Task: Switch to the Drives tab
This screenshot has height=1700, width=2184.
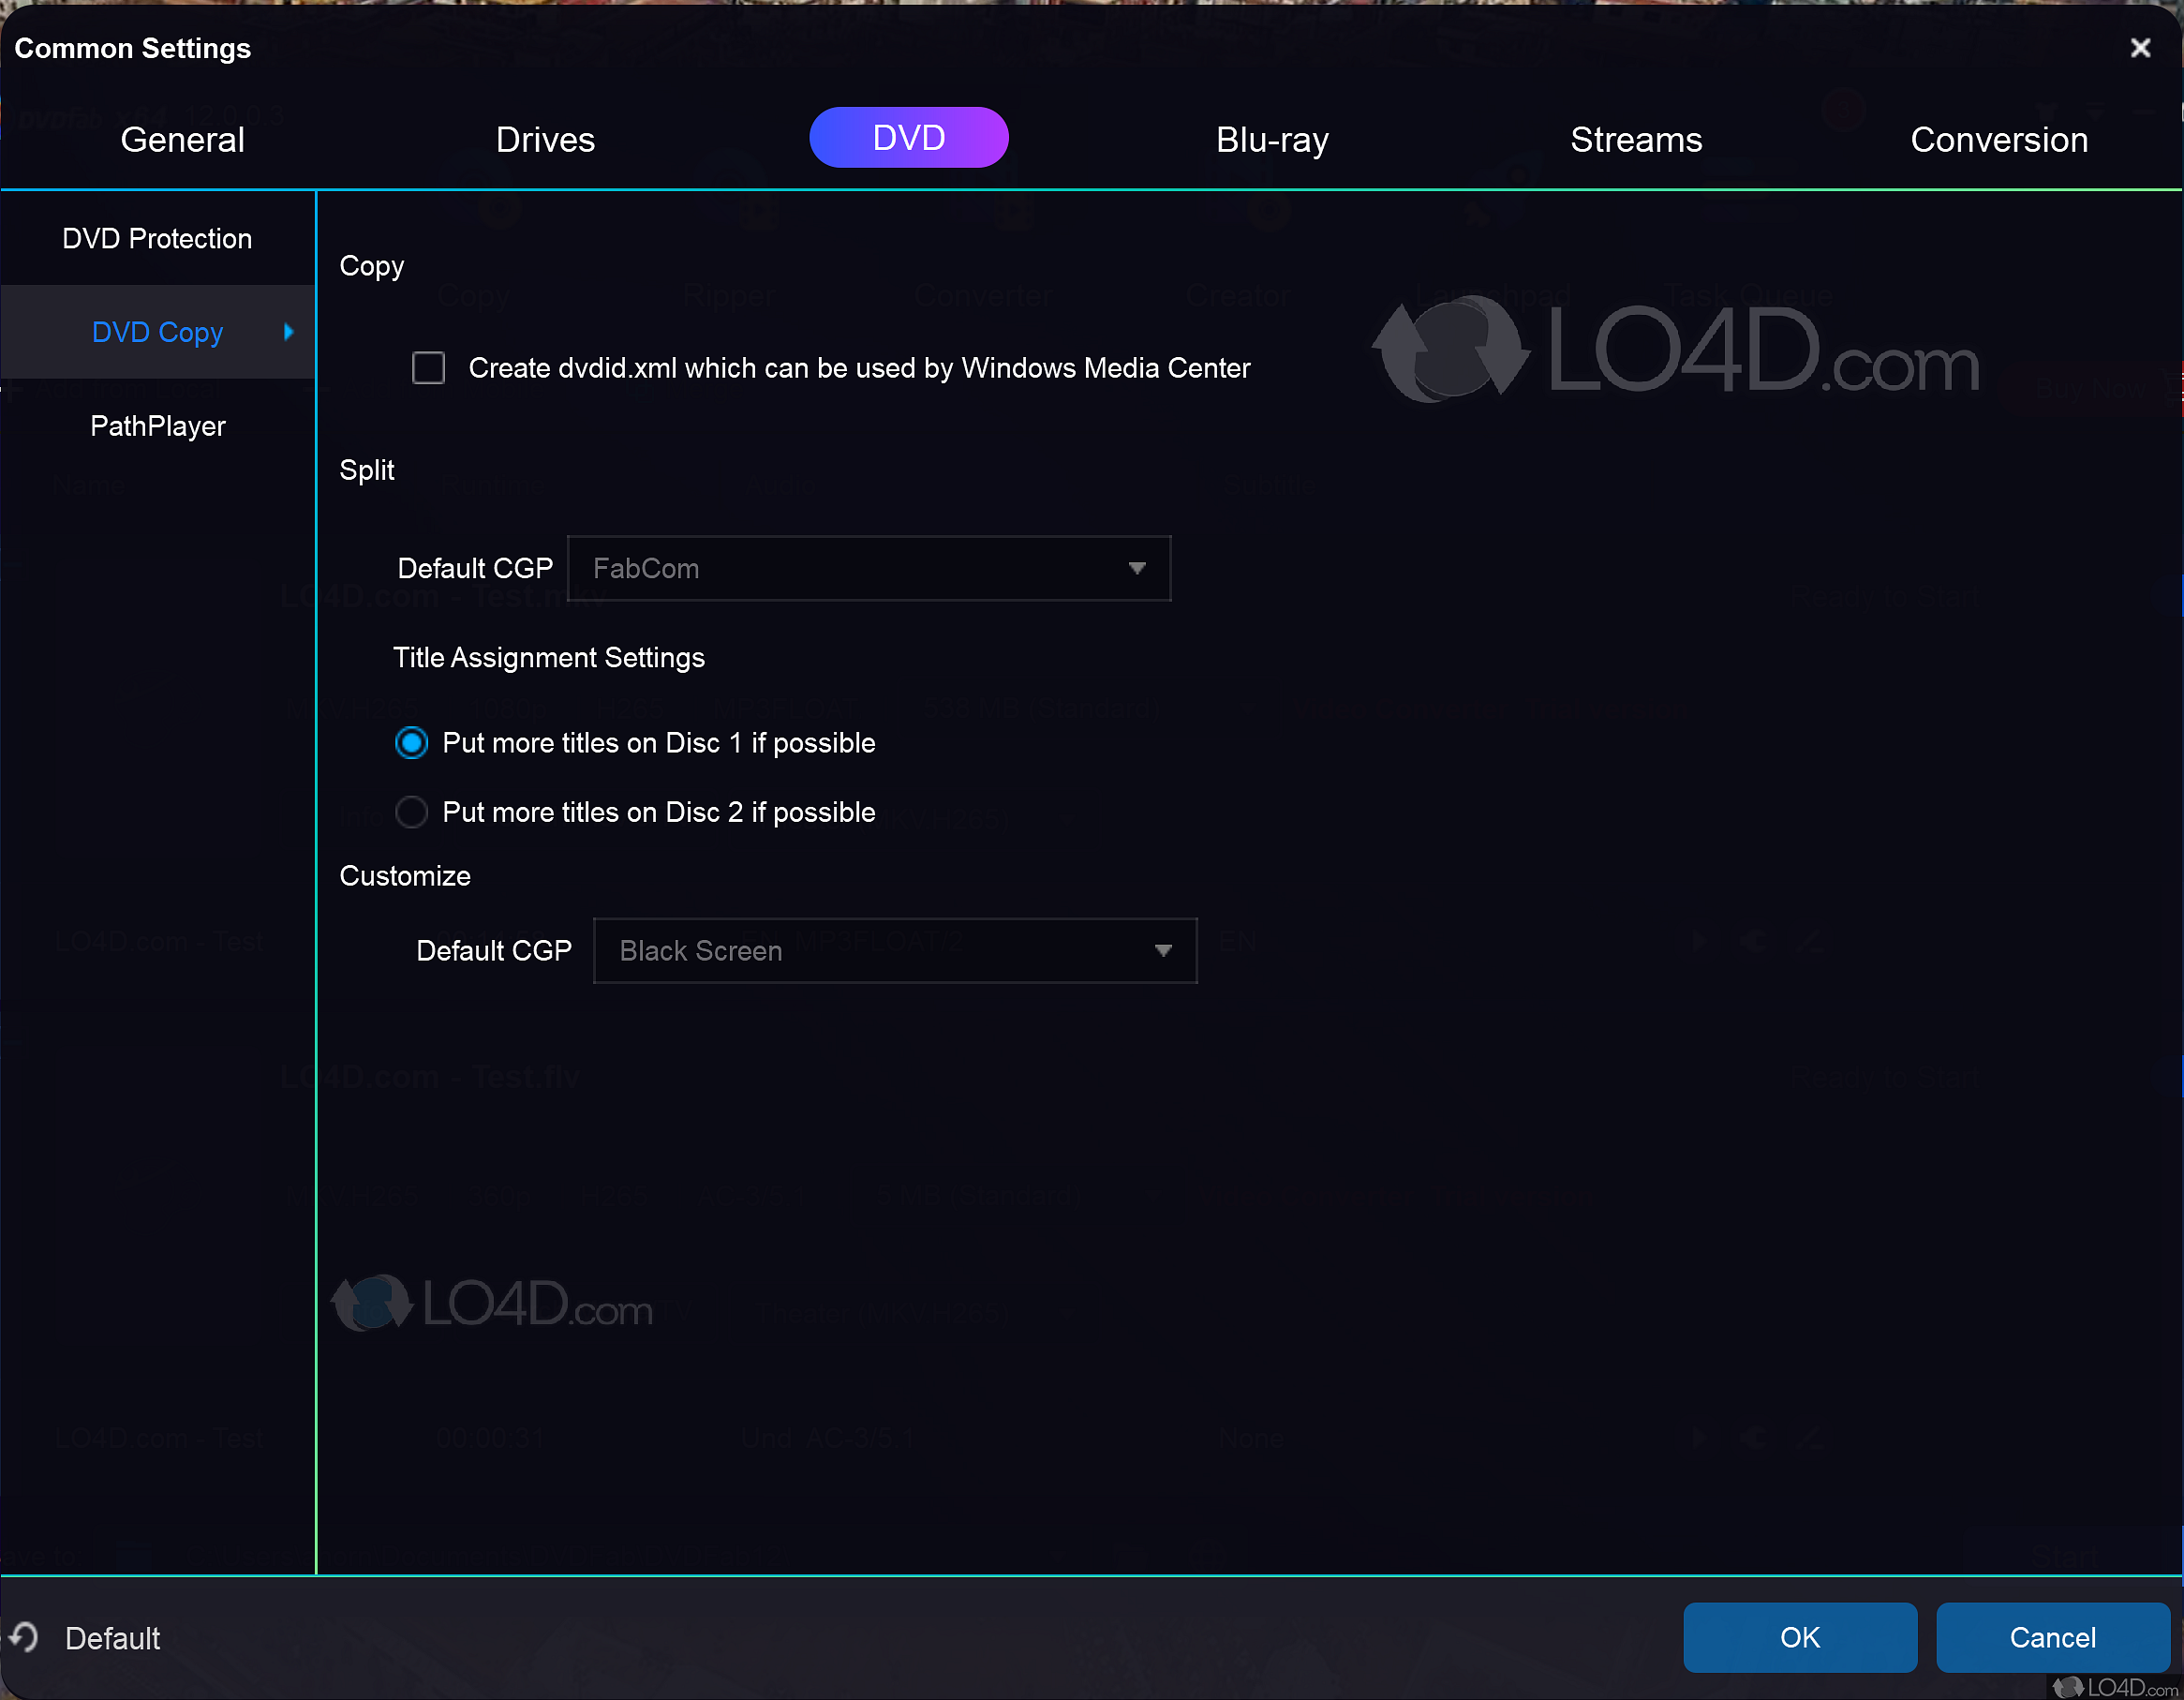Action: click(545, 139)
